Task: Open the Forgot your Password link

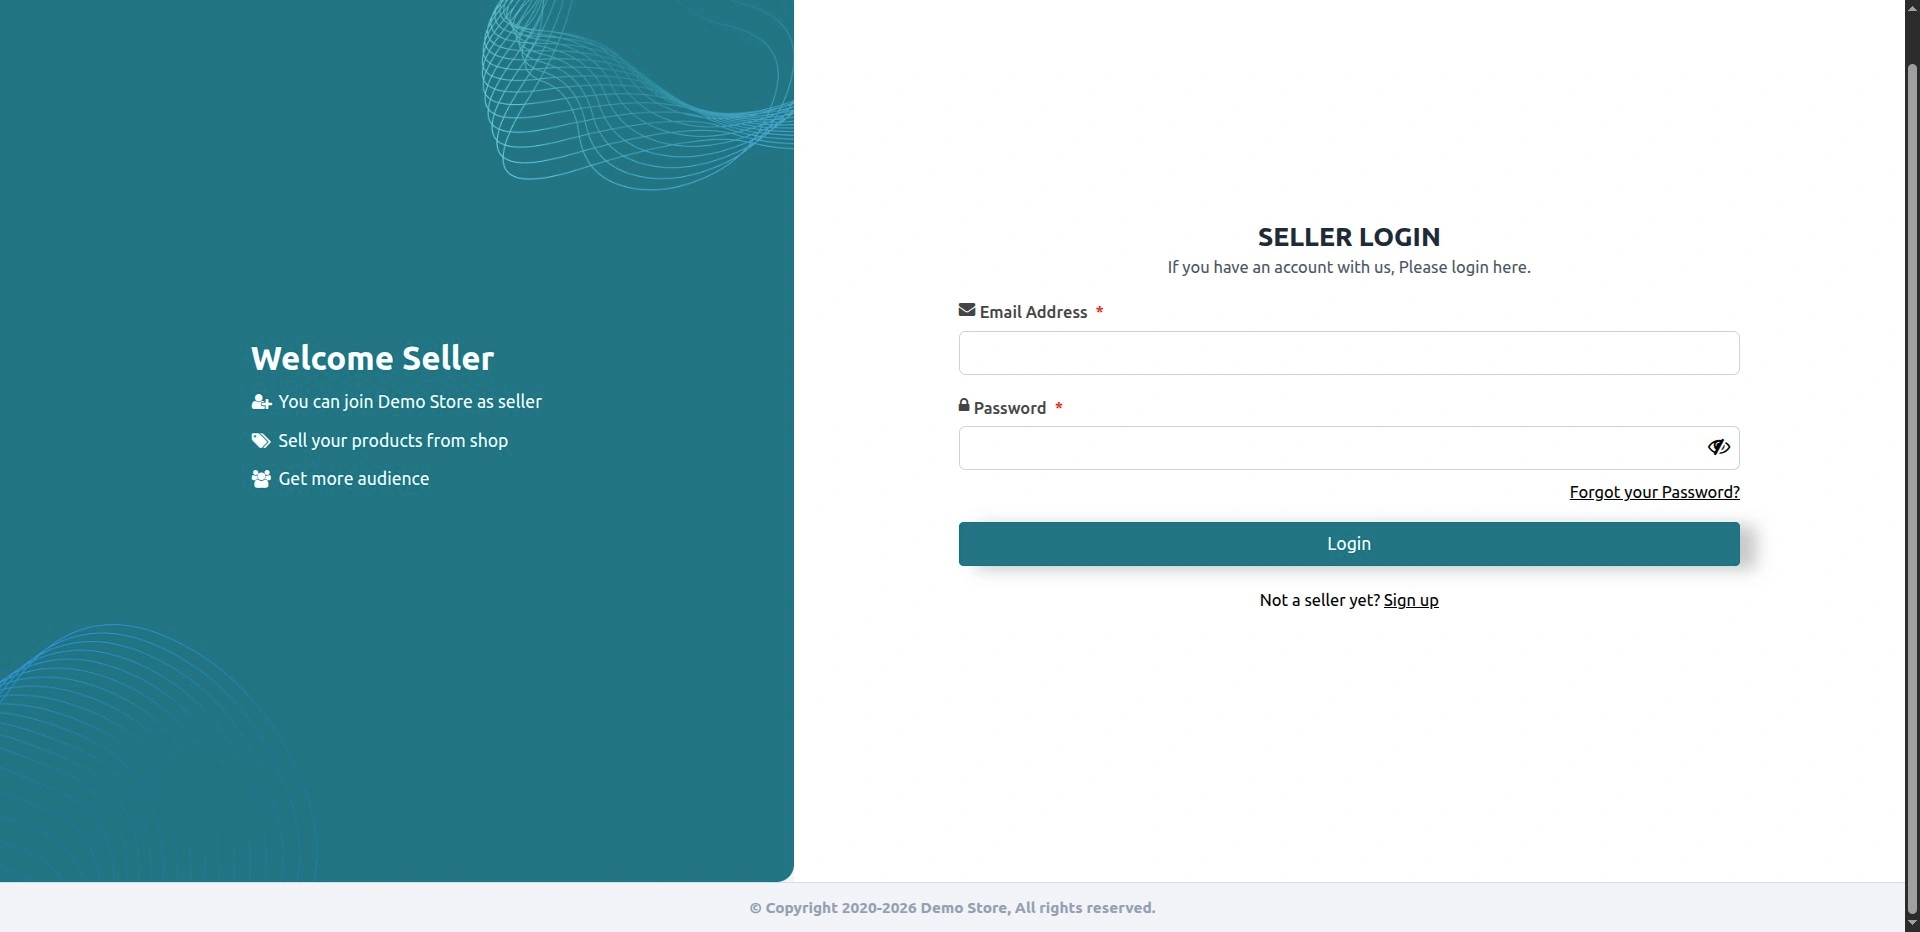Action: pos(1654,492)
